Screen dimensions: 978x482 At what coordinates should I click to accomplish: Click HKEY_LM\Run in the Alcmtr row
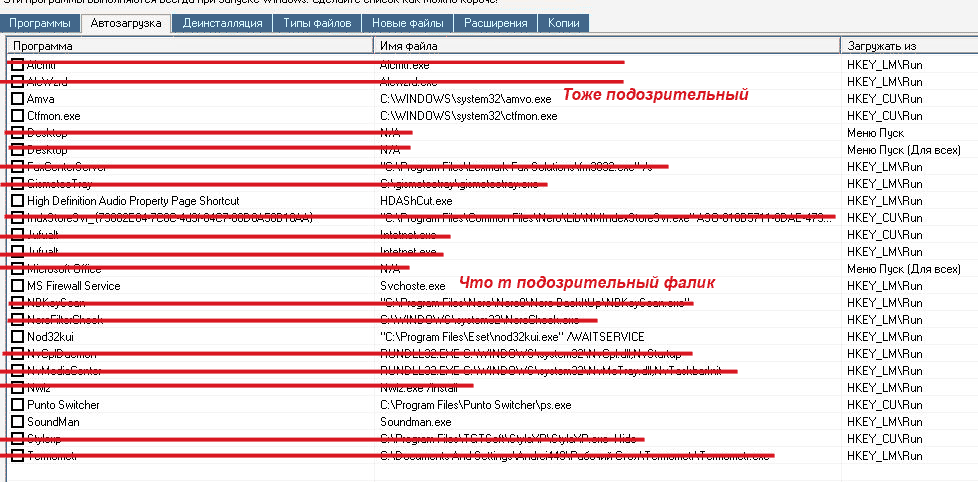[x=884, y=64]
